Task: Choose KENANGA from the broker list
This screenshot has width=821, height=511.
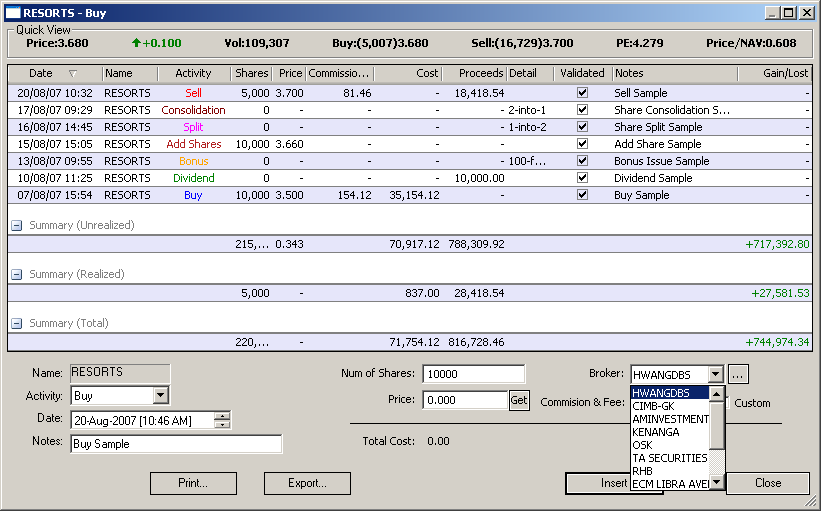Action: tap(670, 432)
